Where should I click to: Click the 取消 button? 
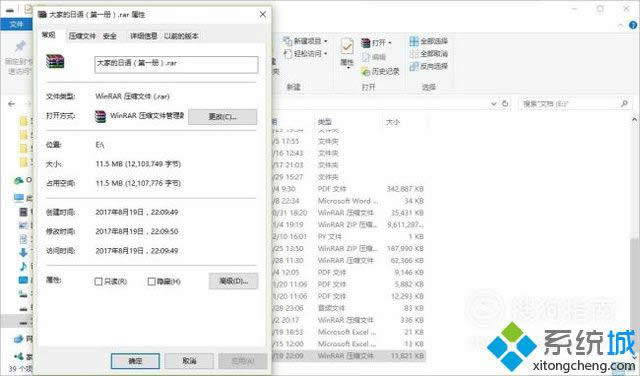pyautogui.click(x=189, y=361)
